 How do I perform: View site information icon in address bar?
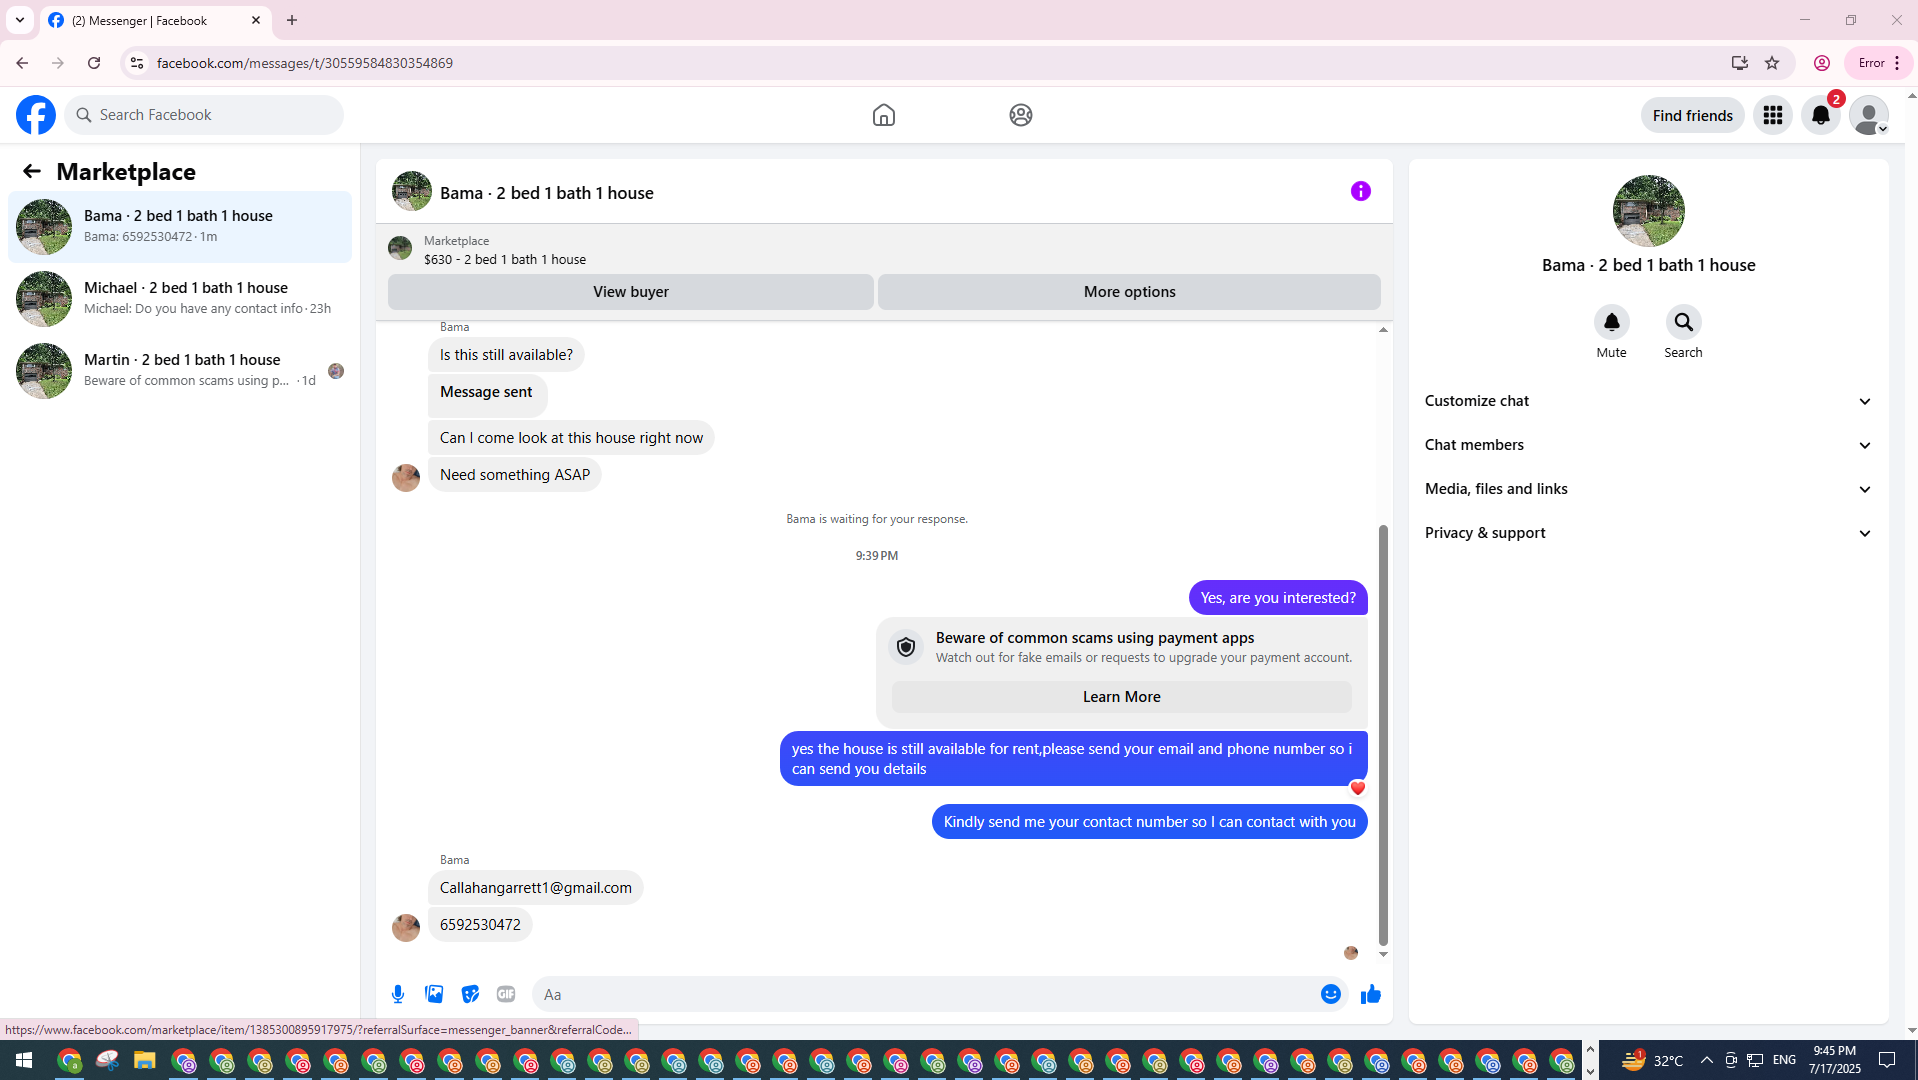coord(137,63)
